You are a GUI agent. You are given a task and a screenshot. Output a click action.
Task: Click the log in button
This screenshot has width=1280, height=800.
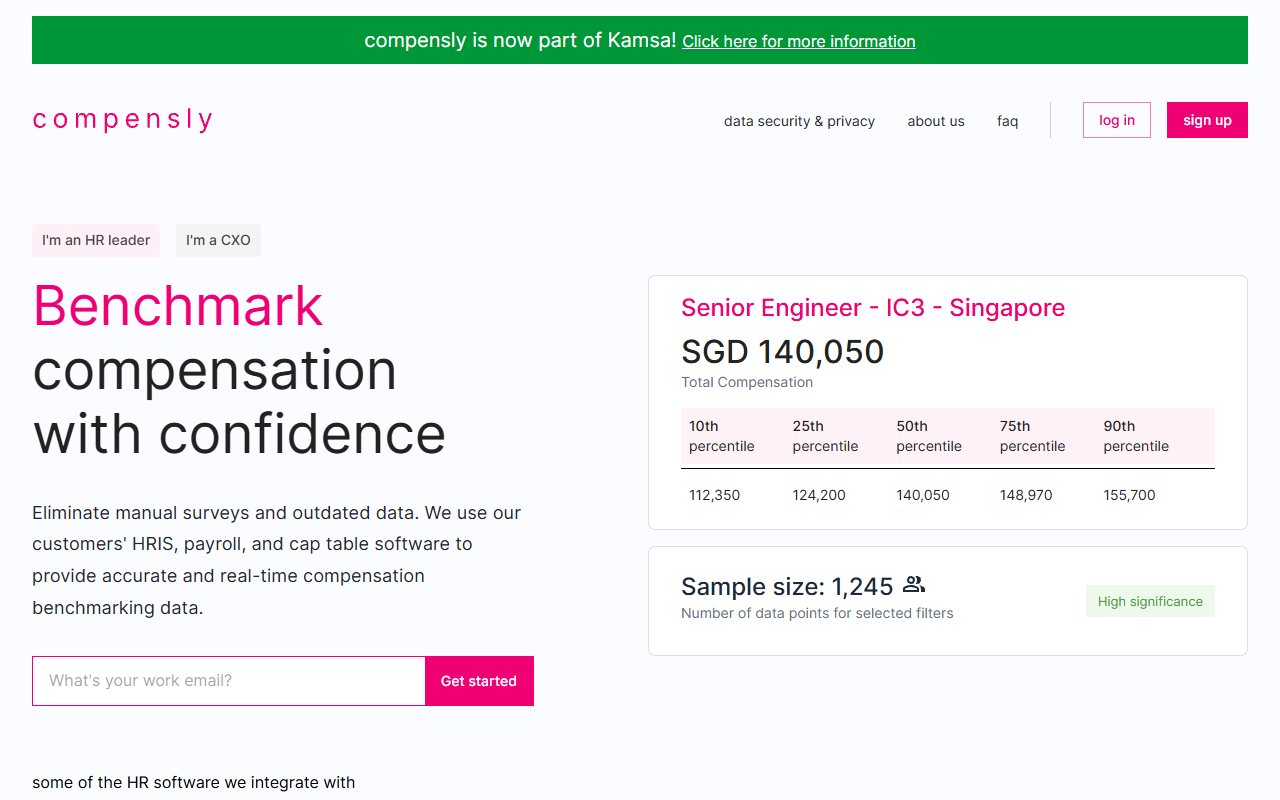tap(1117, 120)
